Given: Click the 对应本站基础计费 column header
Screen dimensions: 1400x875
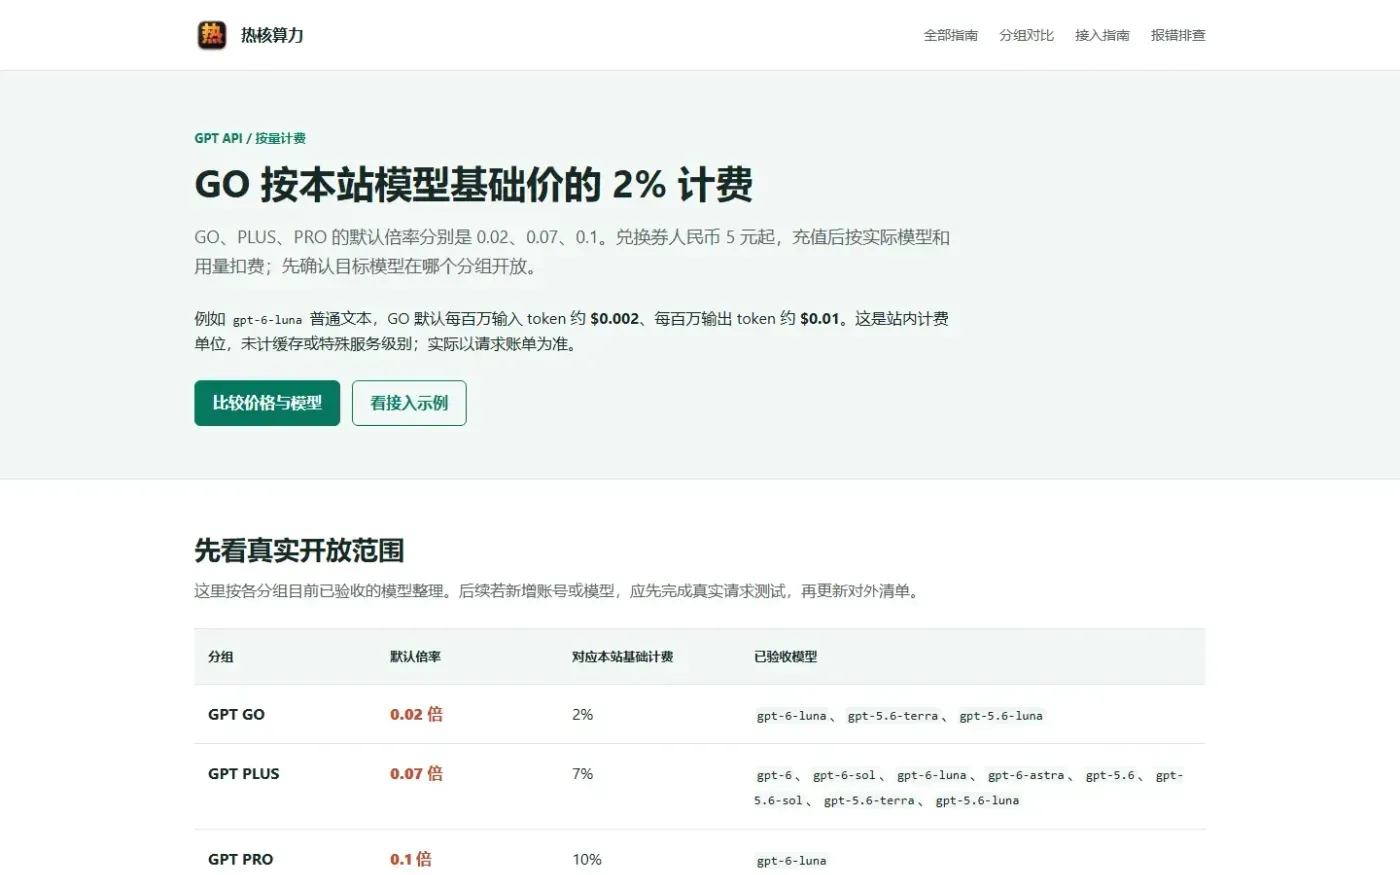Looking at the screenshot, I should click(622, 657).
